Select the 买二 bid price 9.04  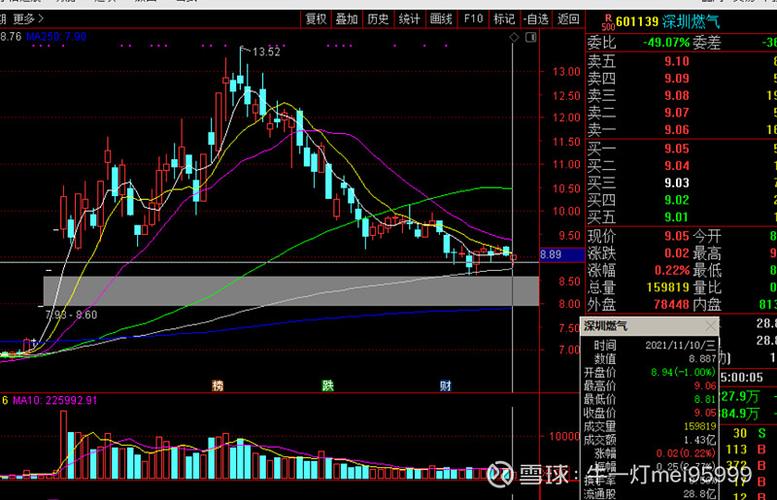click(676, 166)
